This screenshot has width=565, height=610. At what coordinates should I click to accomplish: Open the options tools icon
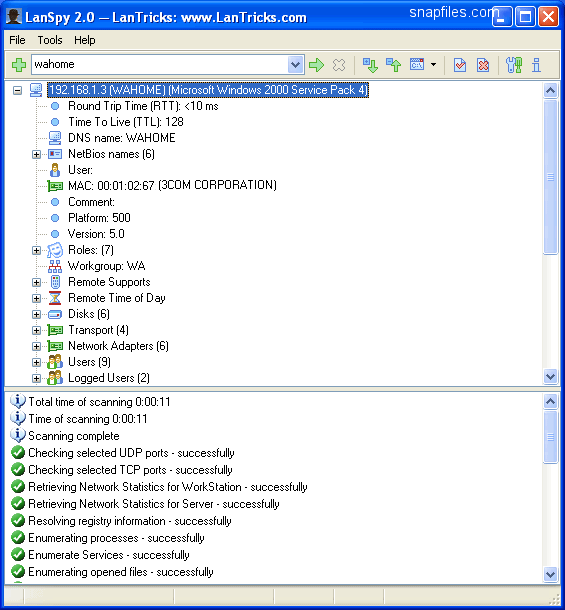(514, 65)
